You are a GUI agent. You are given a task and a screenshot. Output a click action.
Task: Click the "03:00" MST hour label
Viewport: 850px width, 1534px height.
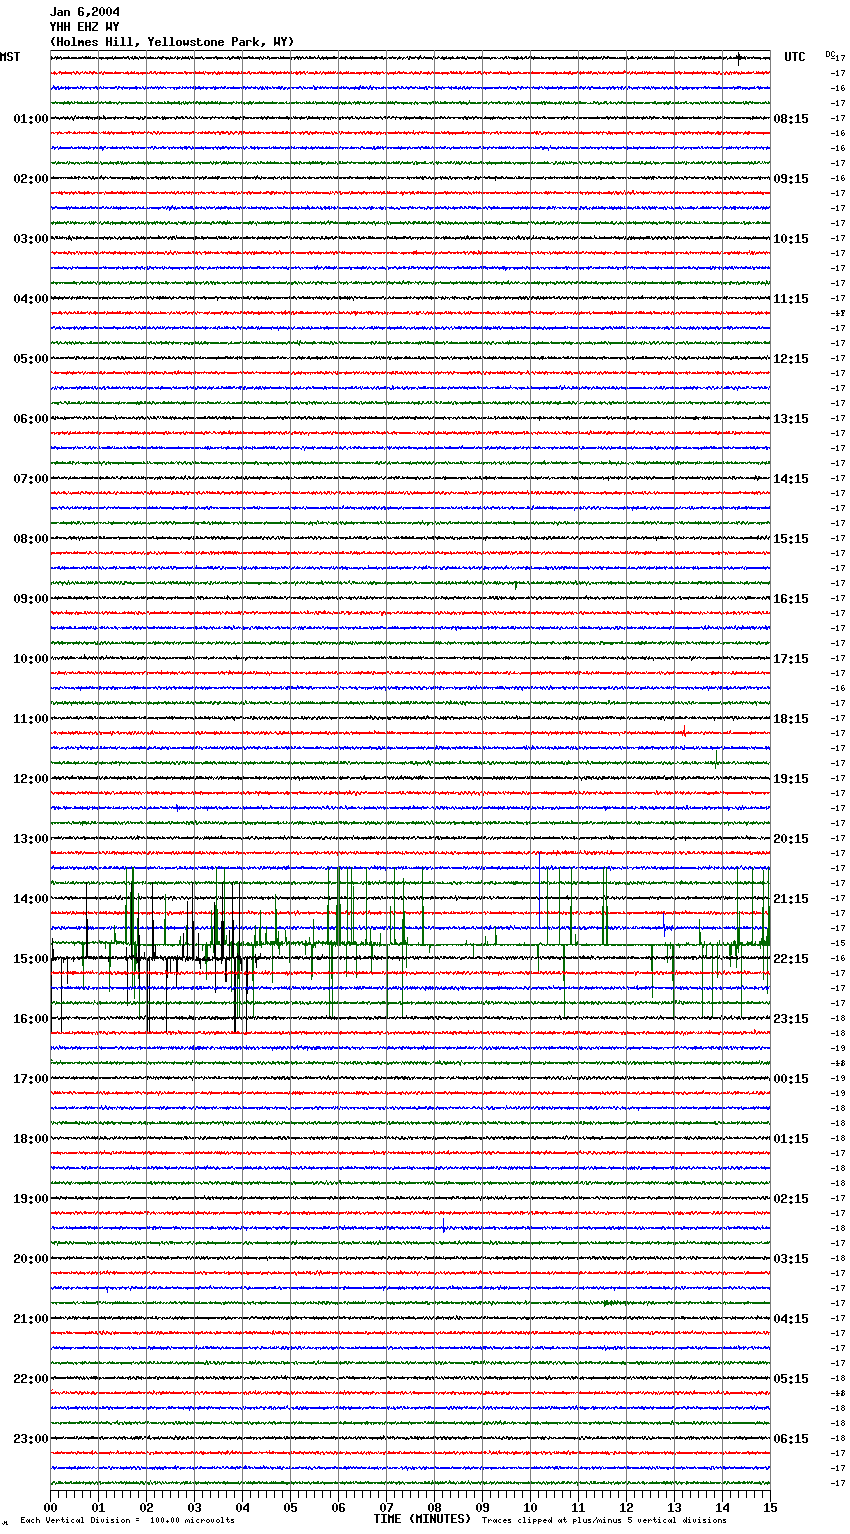pos(31,239)
